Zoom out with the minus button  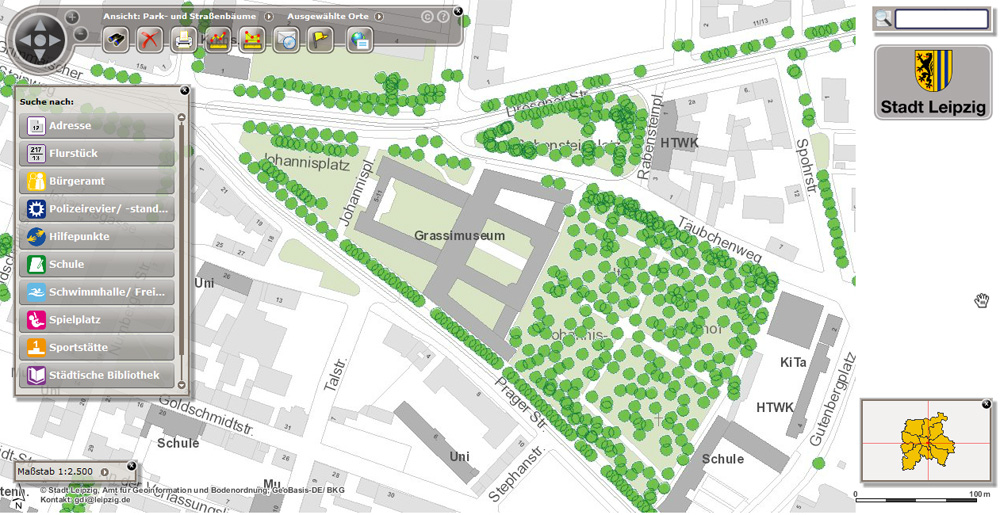pos(81,34)
